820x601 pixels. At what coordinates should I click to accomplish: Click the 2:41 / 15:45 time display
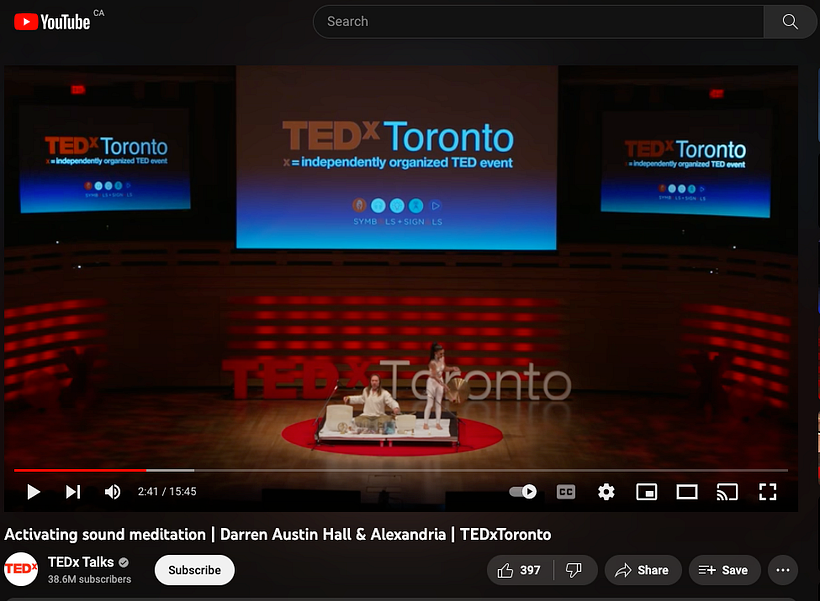click(167, 492)
